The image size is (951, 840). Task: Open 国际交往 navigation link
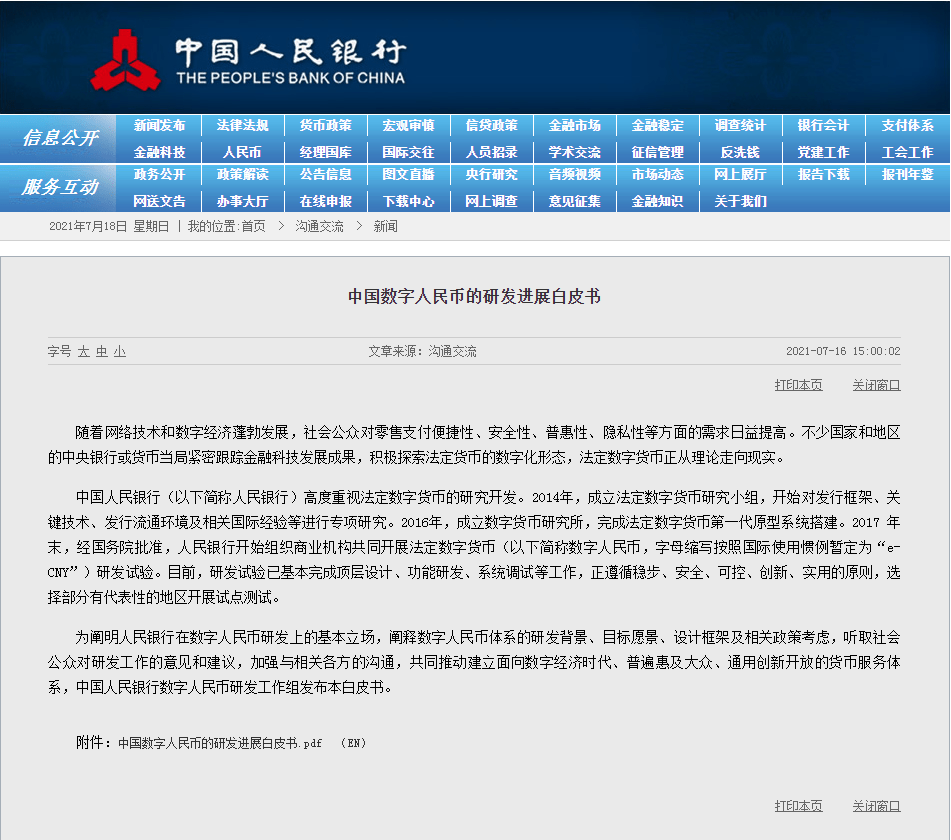click(408, 152)
